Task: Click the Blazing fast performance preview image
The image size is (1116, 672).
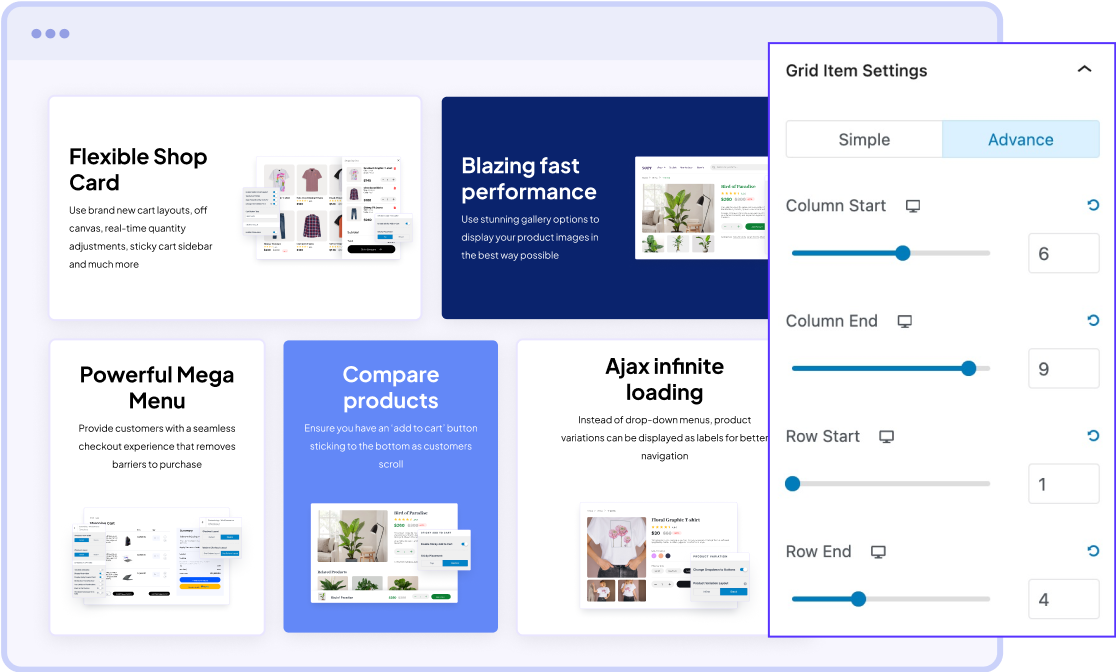Action: [702, 208]
